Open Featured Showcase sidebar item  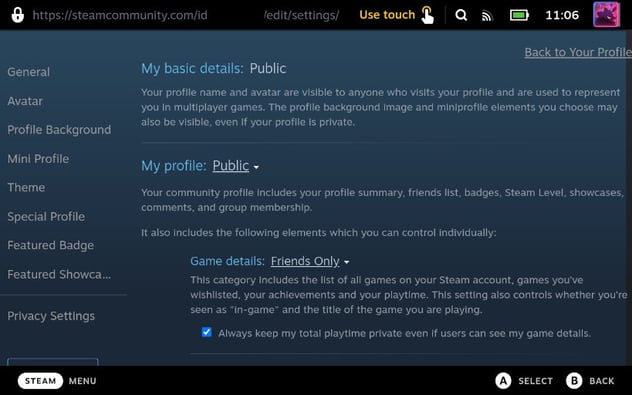(59, 274)
